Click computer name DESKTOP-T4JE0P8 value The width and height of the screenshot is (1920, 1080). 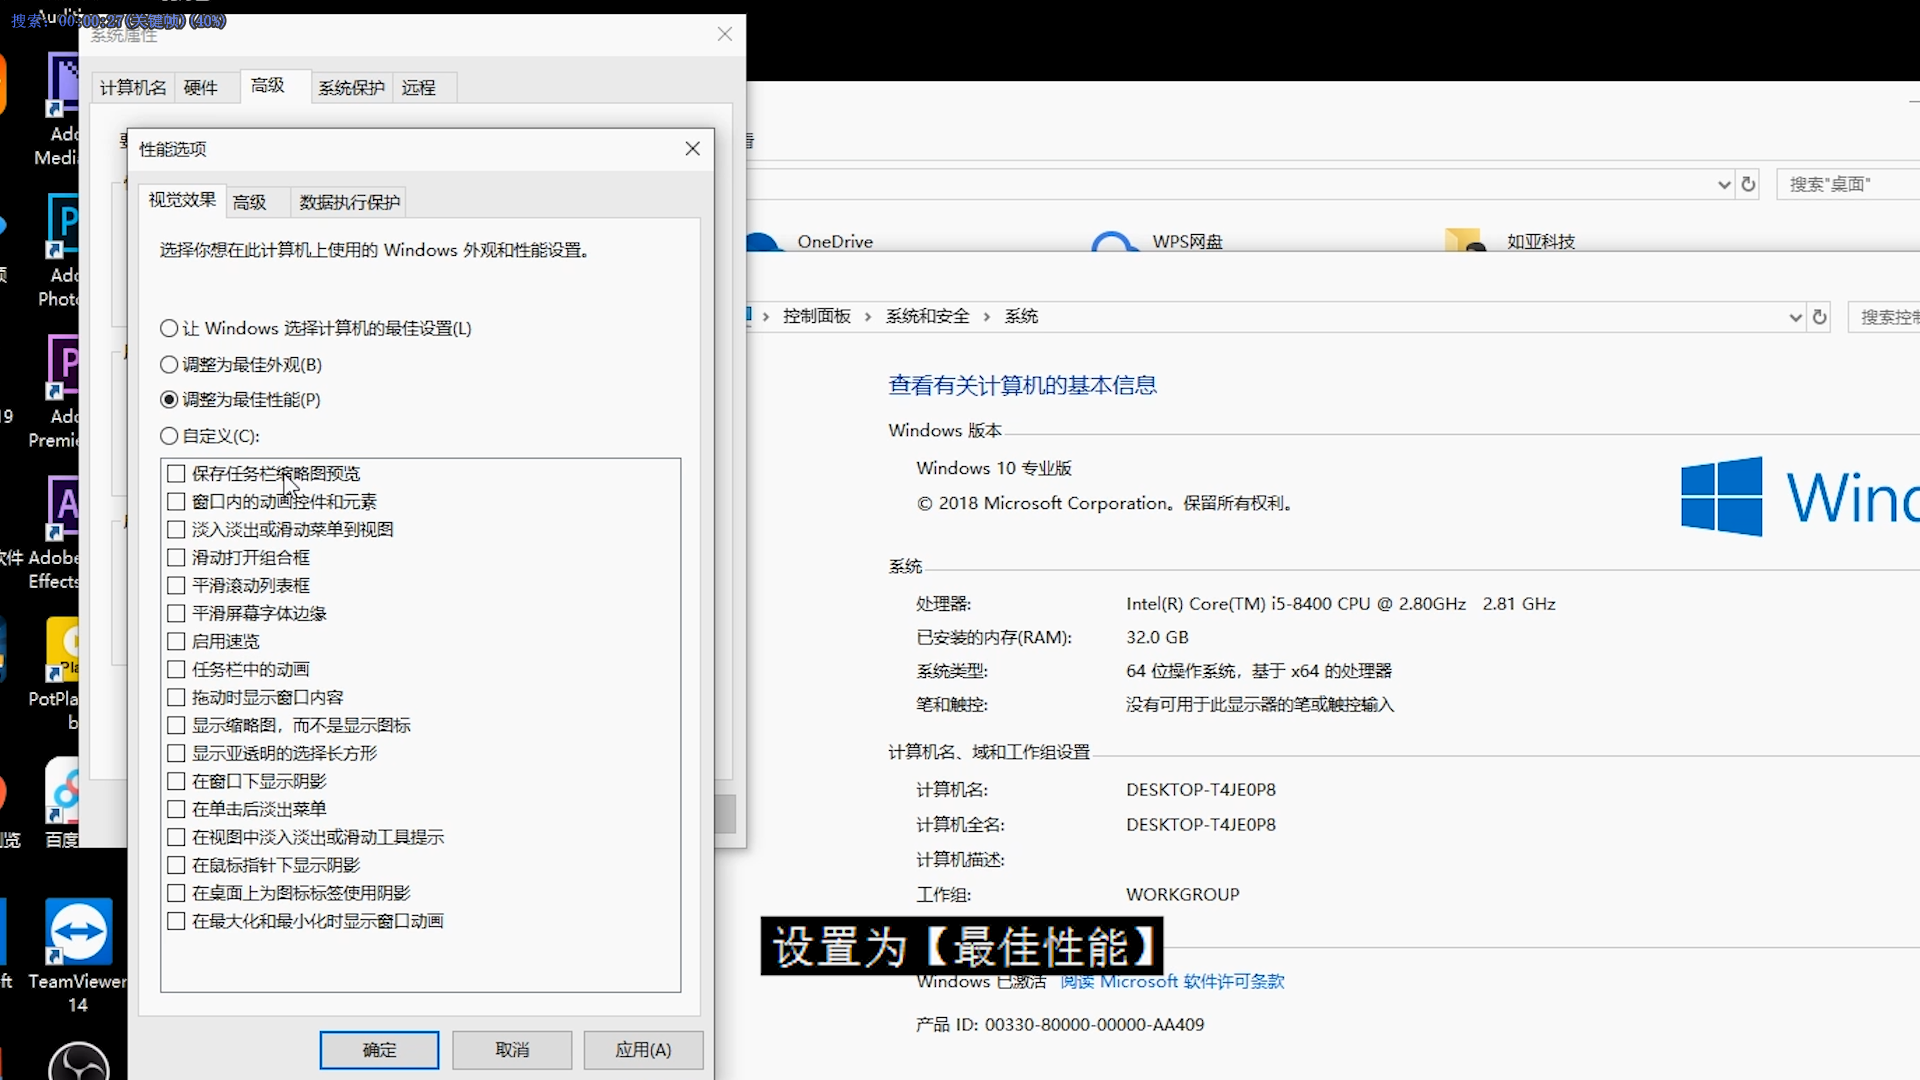click(1201, 790)
